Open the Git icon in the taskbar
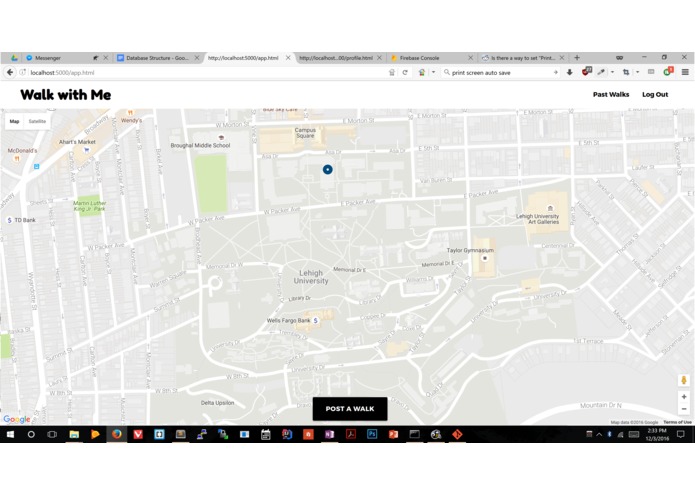Viewport: 695px width, 494px height. (457, 434)
